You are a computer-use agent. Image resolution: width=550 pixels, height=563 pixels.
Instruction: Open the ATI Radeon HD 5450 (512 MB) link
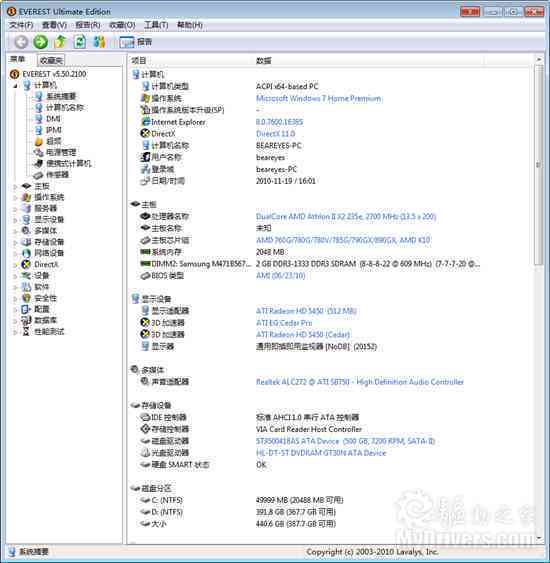click(x=306, y=311)
